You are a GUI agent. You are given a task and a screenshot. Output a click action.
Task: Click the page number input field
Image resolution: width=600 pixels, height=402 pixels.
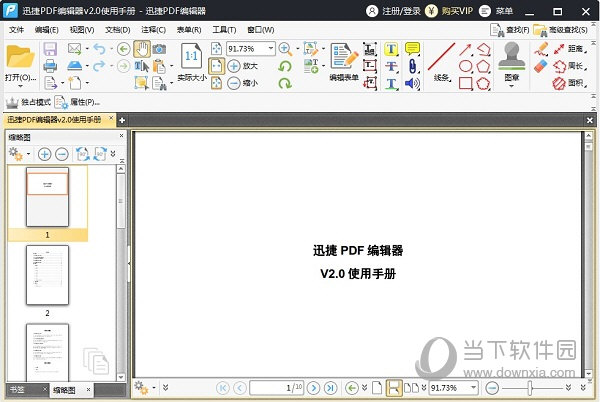tap(276, 387)
